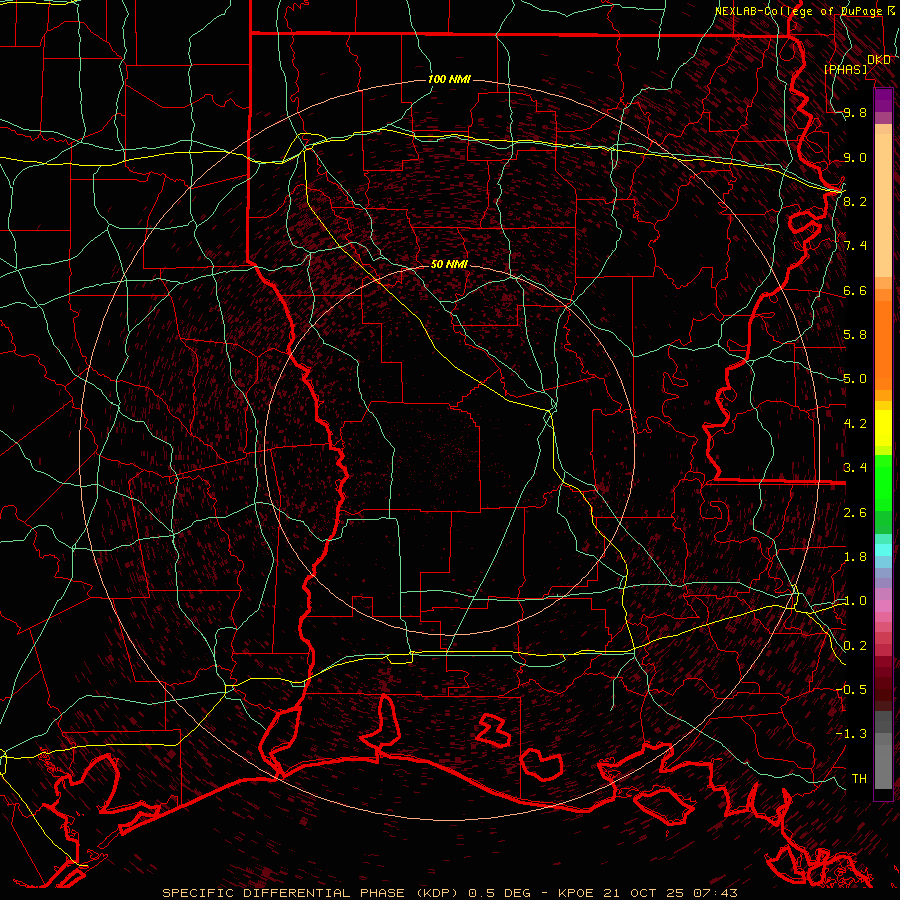Click the 8.2 value on color scale

[855, 201]
